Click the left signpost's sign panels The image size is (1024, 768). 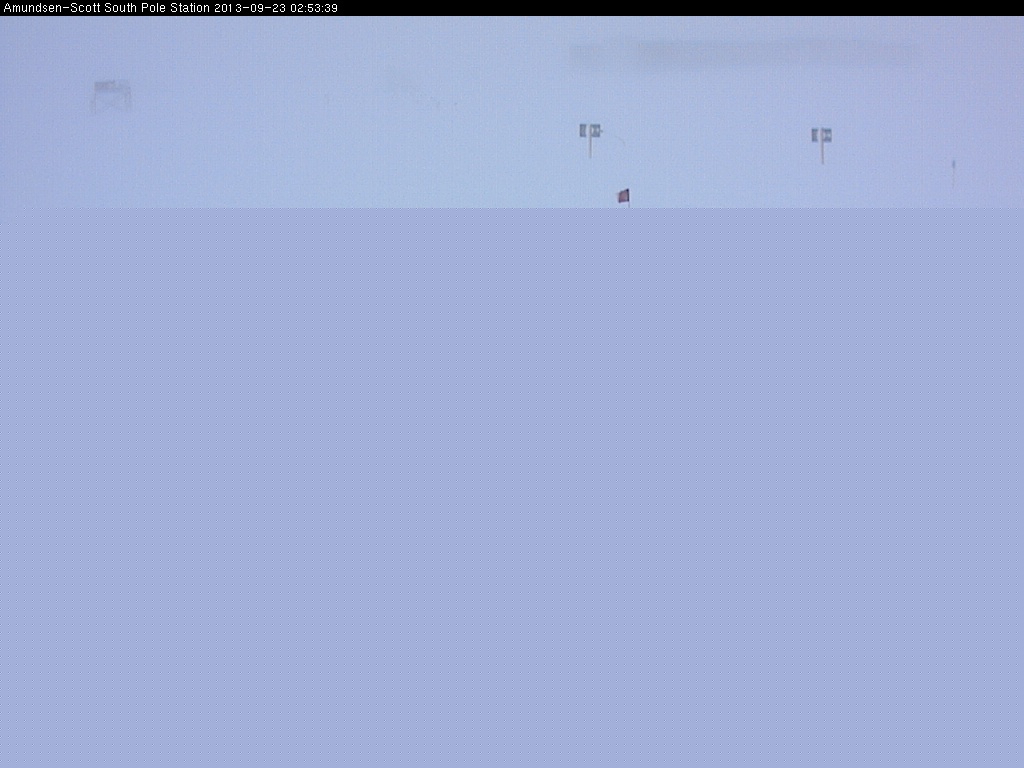pos(590,130)
